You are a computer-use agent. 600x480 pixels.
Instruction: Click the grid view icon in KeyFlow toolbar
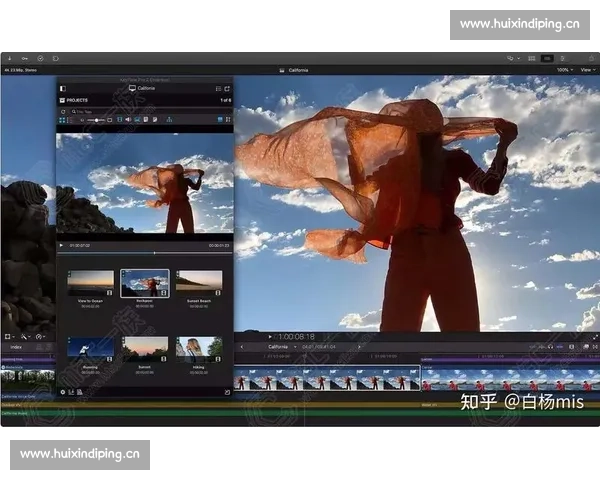coord(62,120)
